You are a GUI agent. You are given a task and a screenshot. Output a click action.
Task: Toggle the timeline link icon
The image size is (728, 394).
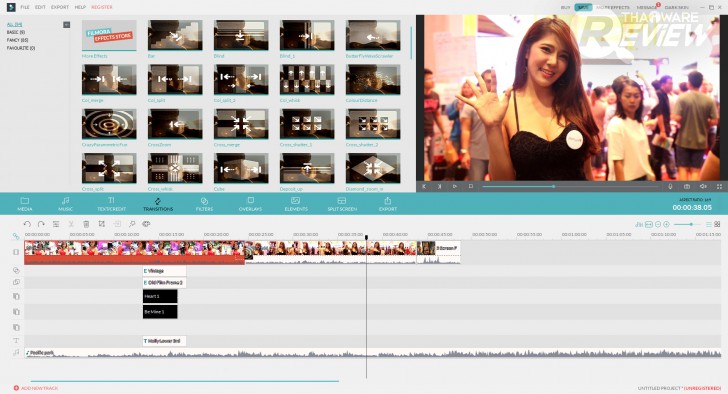[x=16, y=236]
